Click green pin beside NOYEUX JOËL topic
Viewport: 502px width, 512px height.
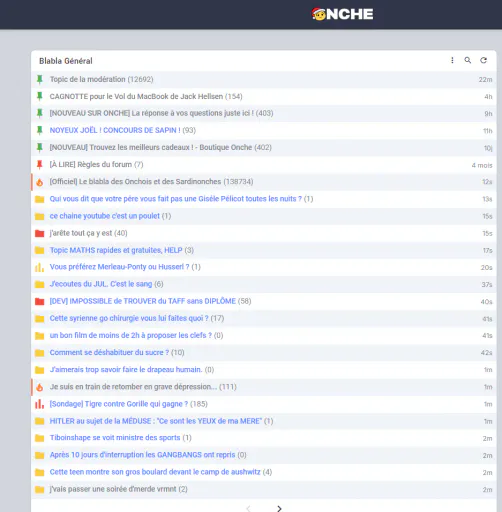click(40, 130)
